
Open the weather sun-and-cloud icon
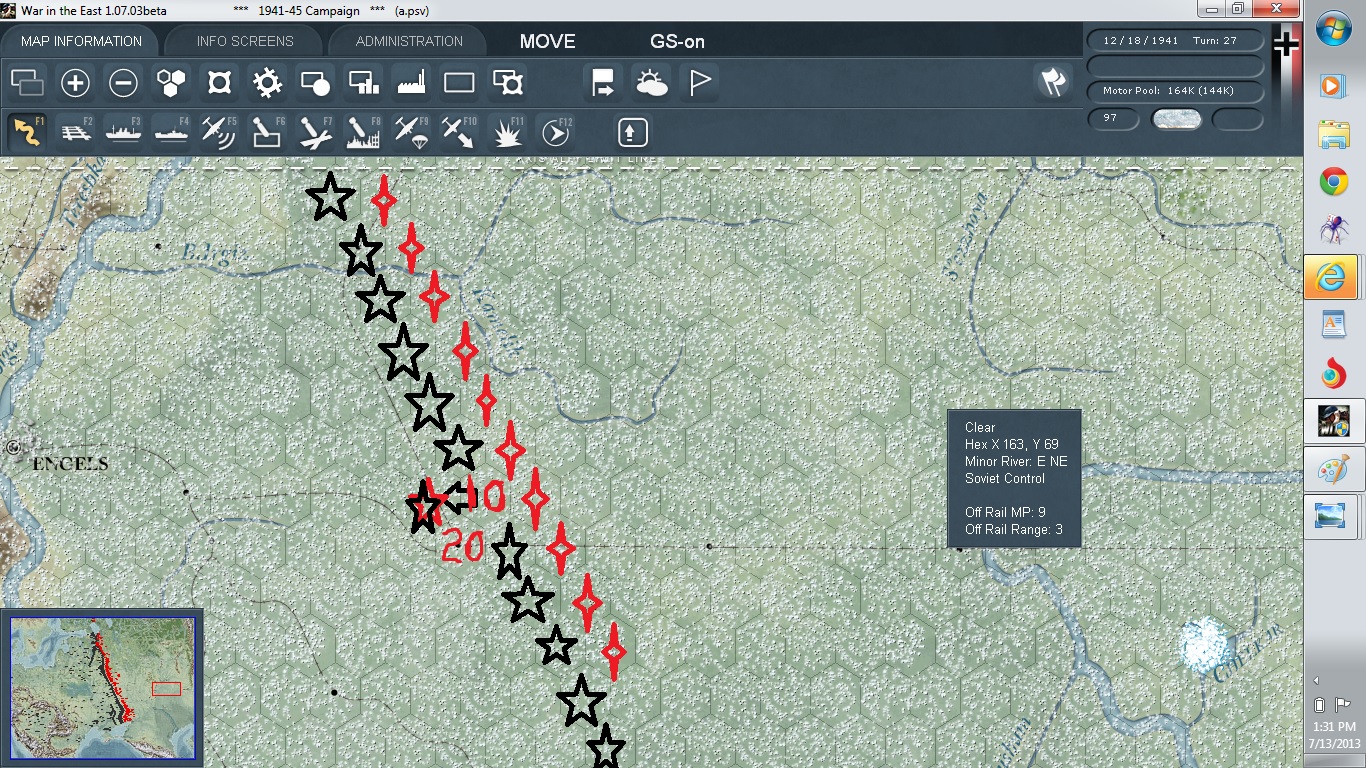click(651, 82)
